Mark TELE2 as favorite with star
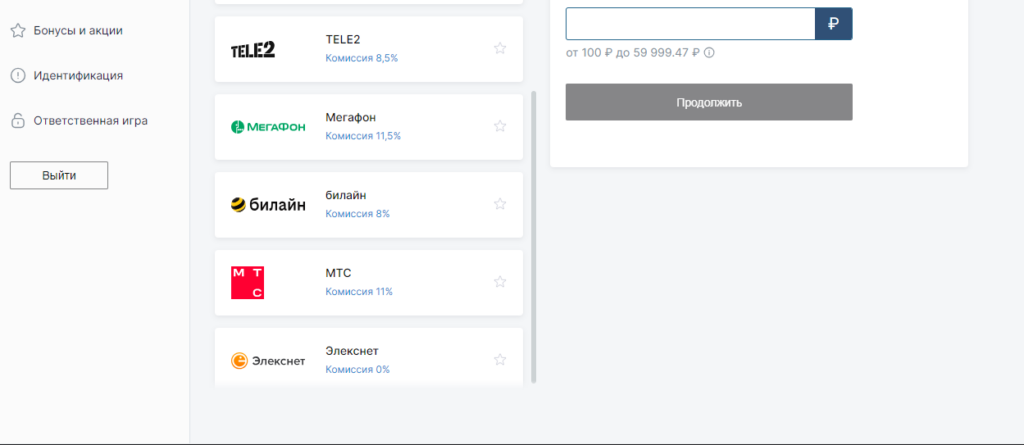This screenshot has height=445, width=1024. 500,48
